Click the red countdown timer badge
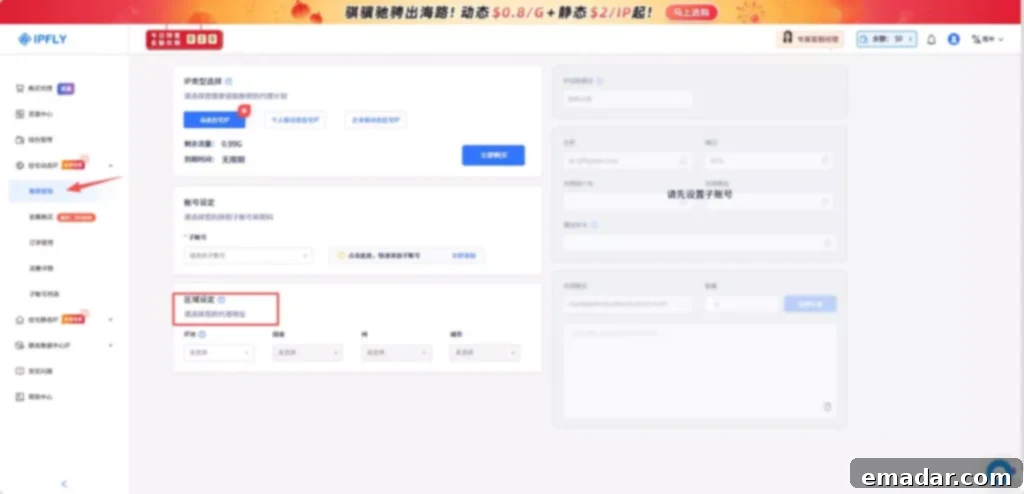Viewport: 1024px width, 494px height. (x=184, y=39)
